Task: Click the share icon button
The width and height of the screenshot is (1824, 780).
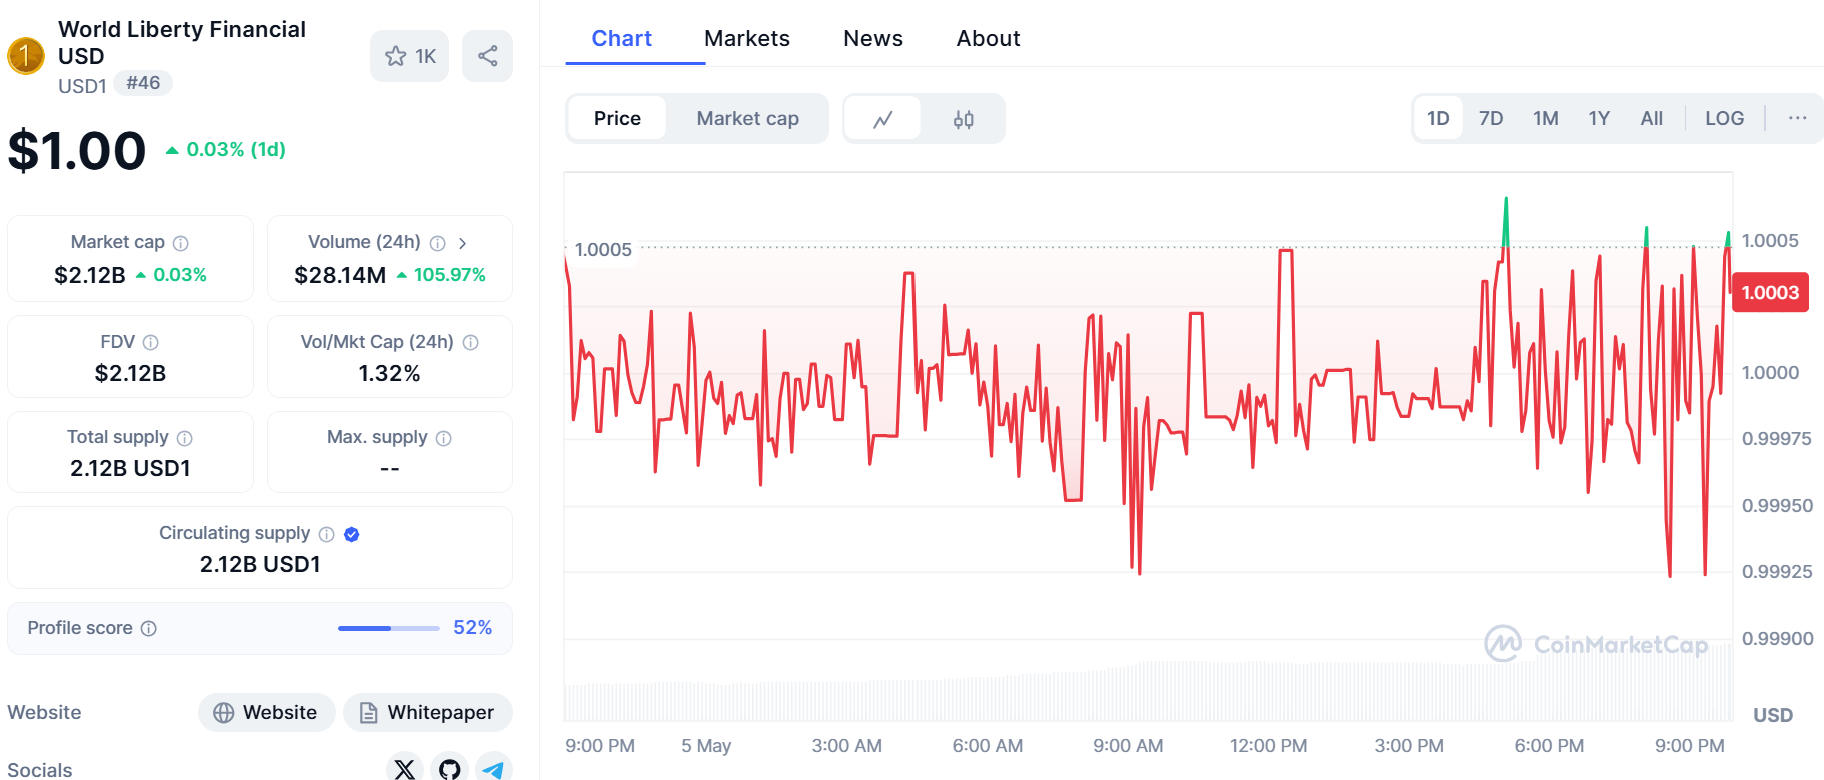Action: click(x=487, y=56)
